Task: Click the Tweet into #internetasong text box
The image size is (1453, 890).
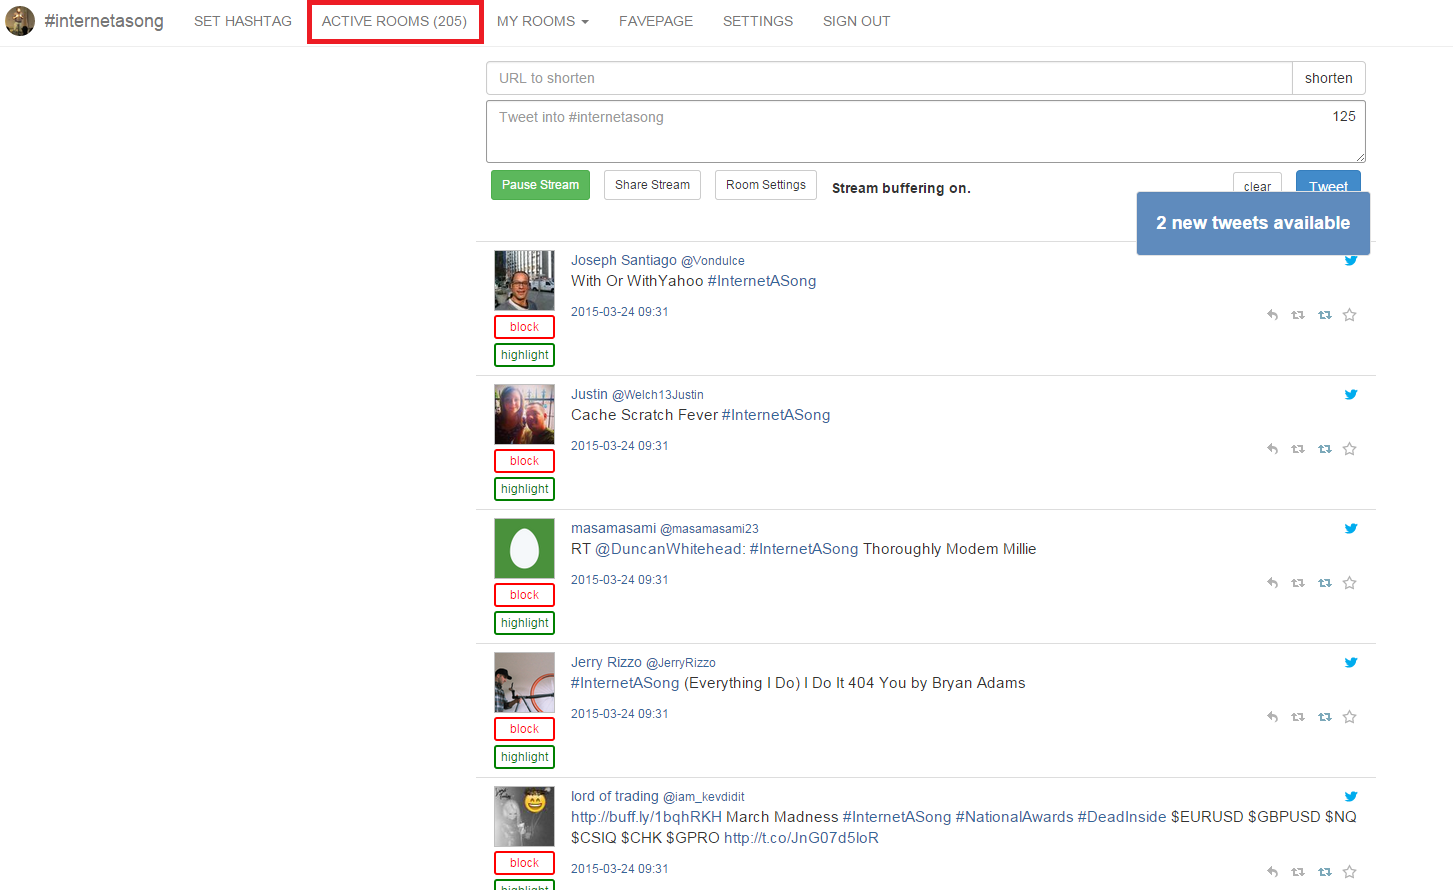Action: 926,131
